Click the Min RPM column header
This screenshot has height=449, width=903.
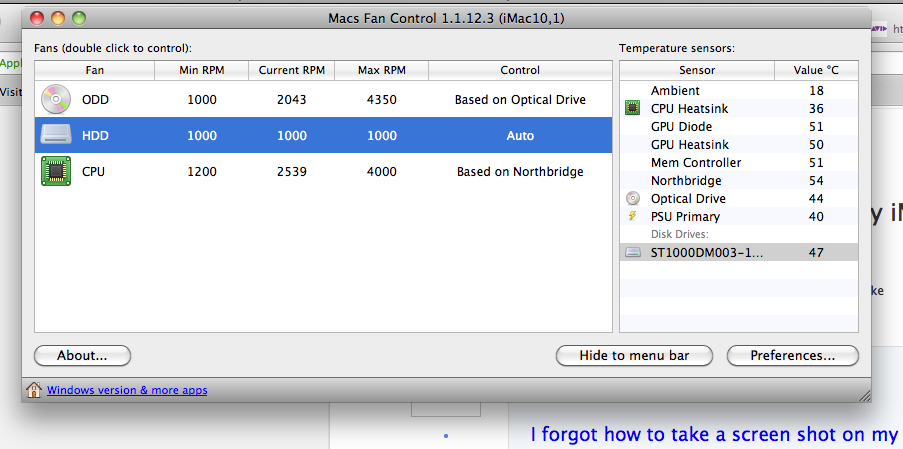point(202,70)
